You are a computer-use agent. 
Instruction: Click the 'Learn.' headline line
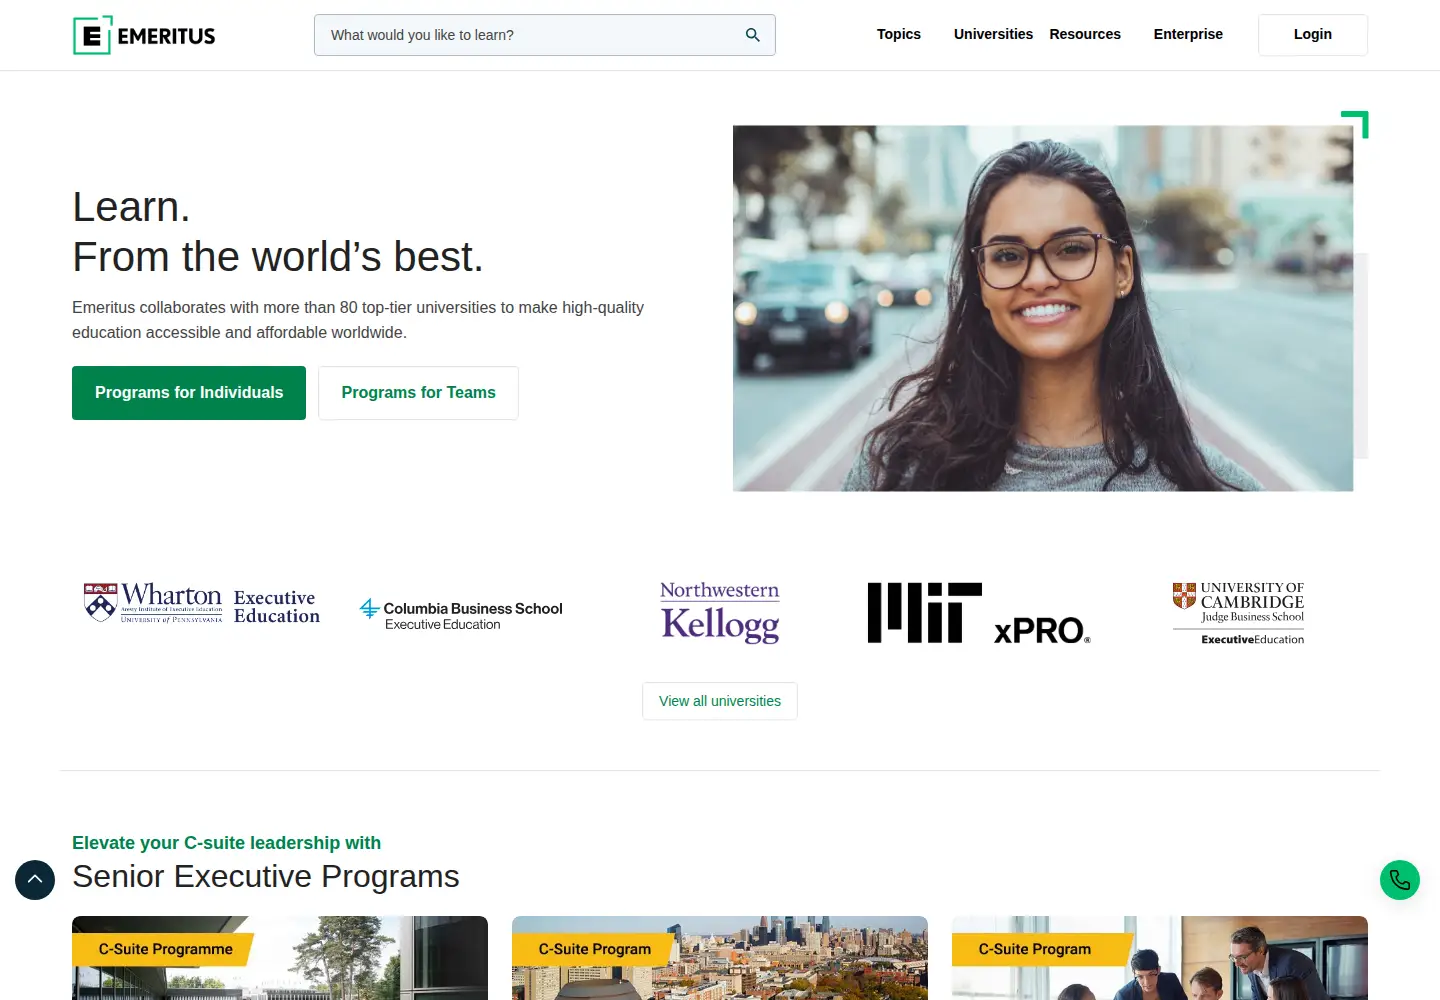point(131,207)
